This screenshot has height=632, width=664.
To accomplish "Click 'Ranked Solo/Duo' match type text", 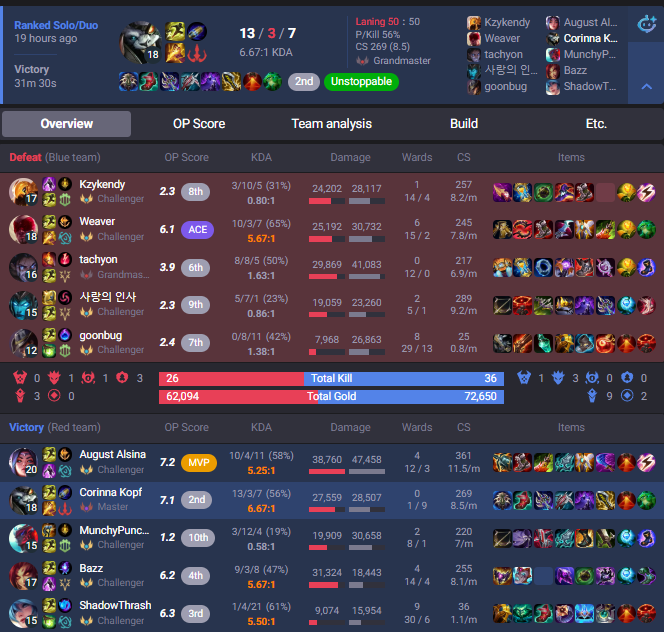I will (56, 25).
